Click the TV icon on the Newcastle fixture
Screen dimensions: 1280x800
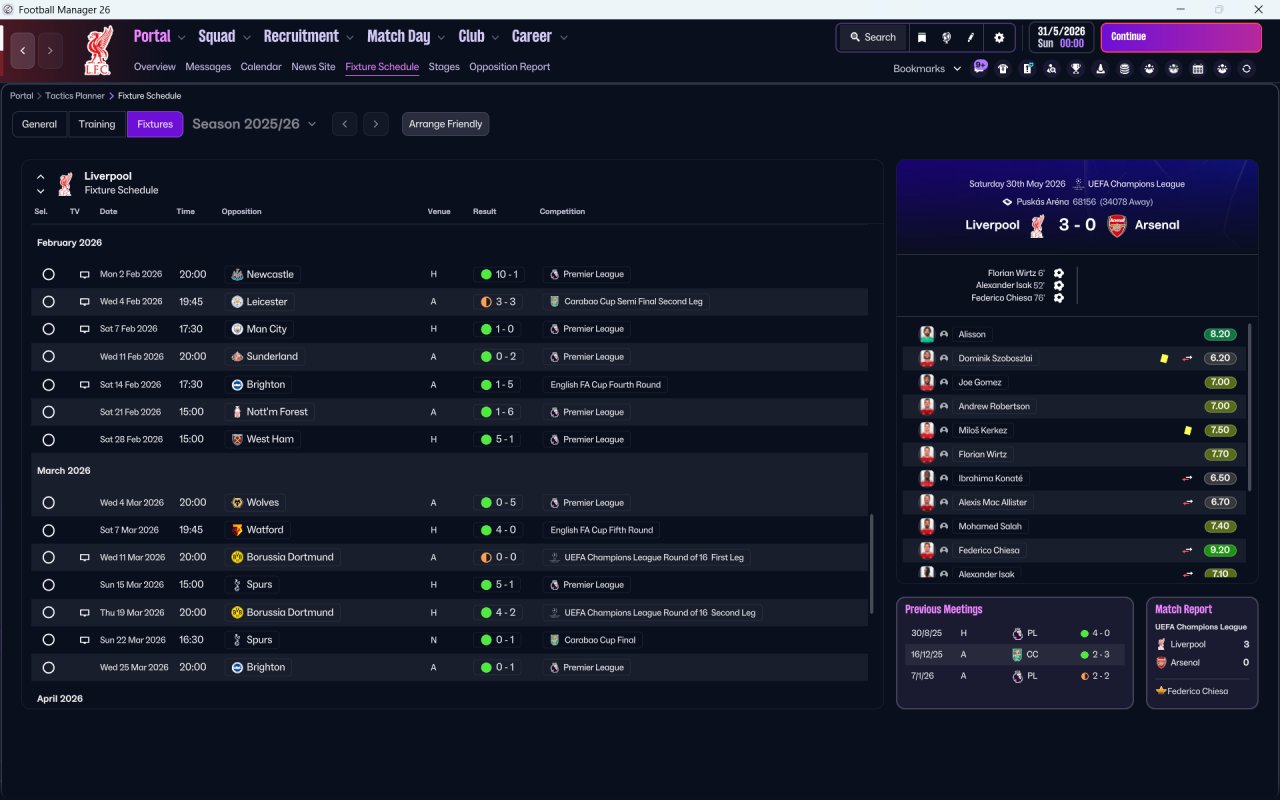tap(85, 274)
